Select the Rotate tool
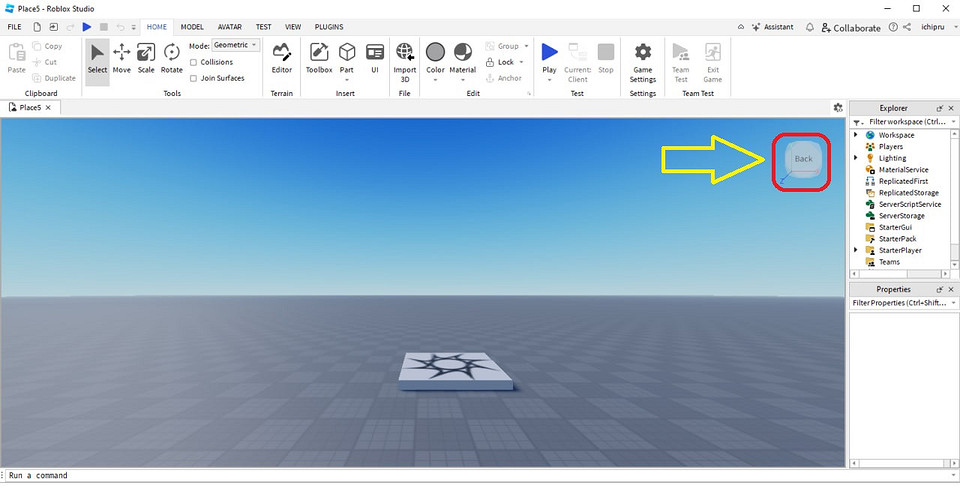The height and width of the screenshot is (500, 960). [172, 57]
